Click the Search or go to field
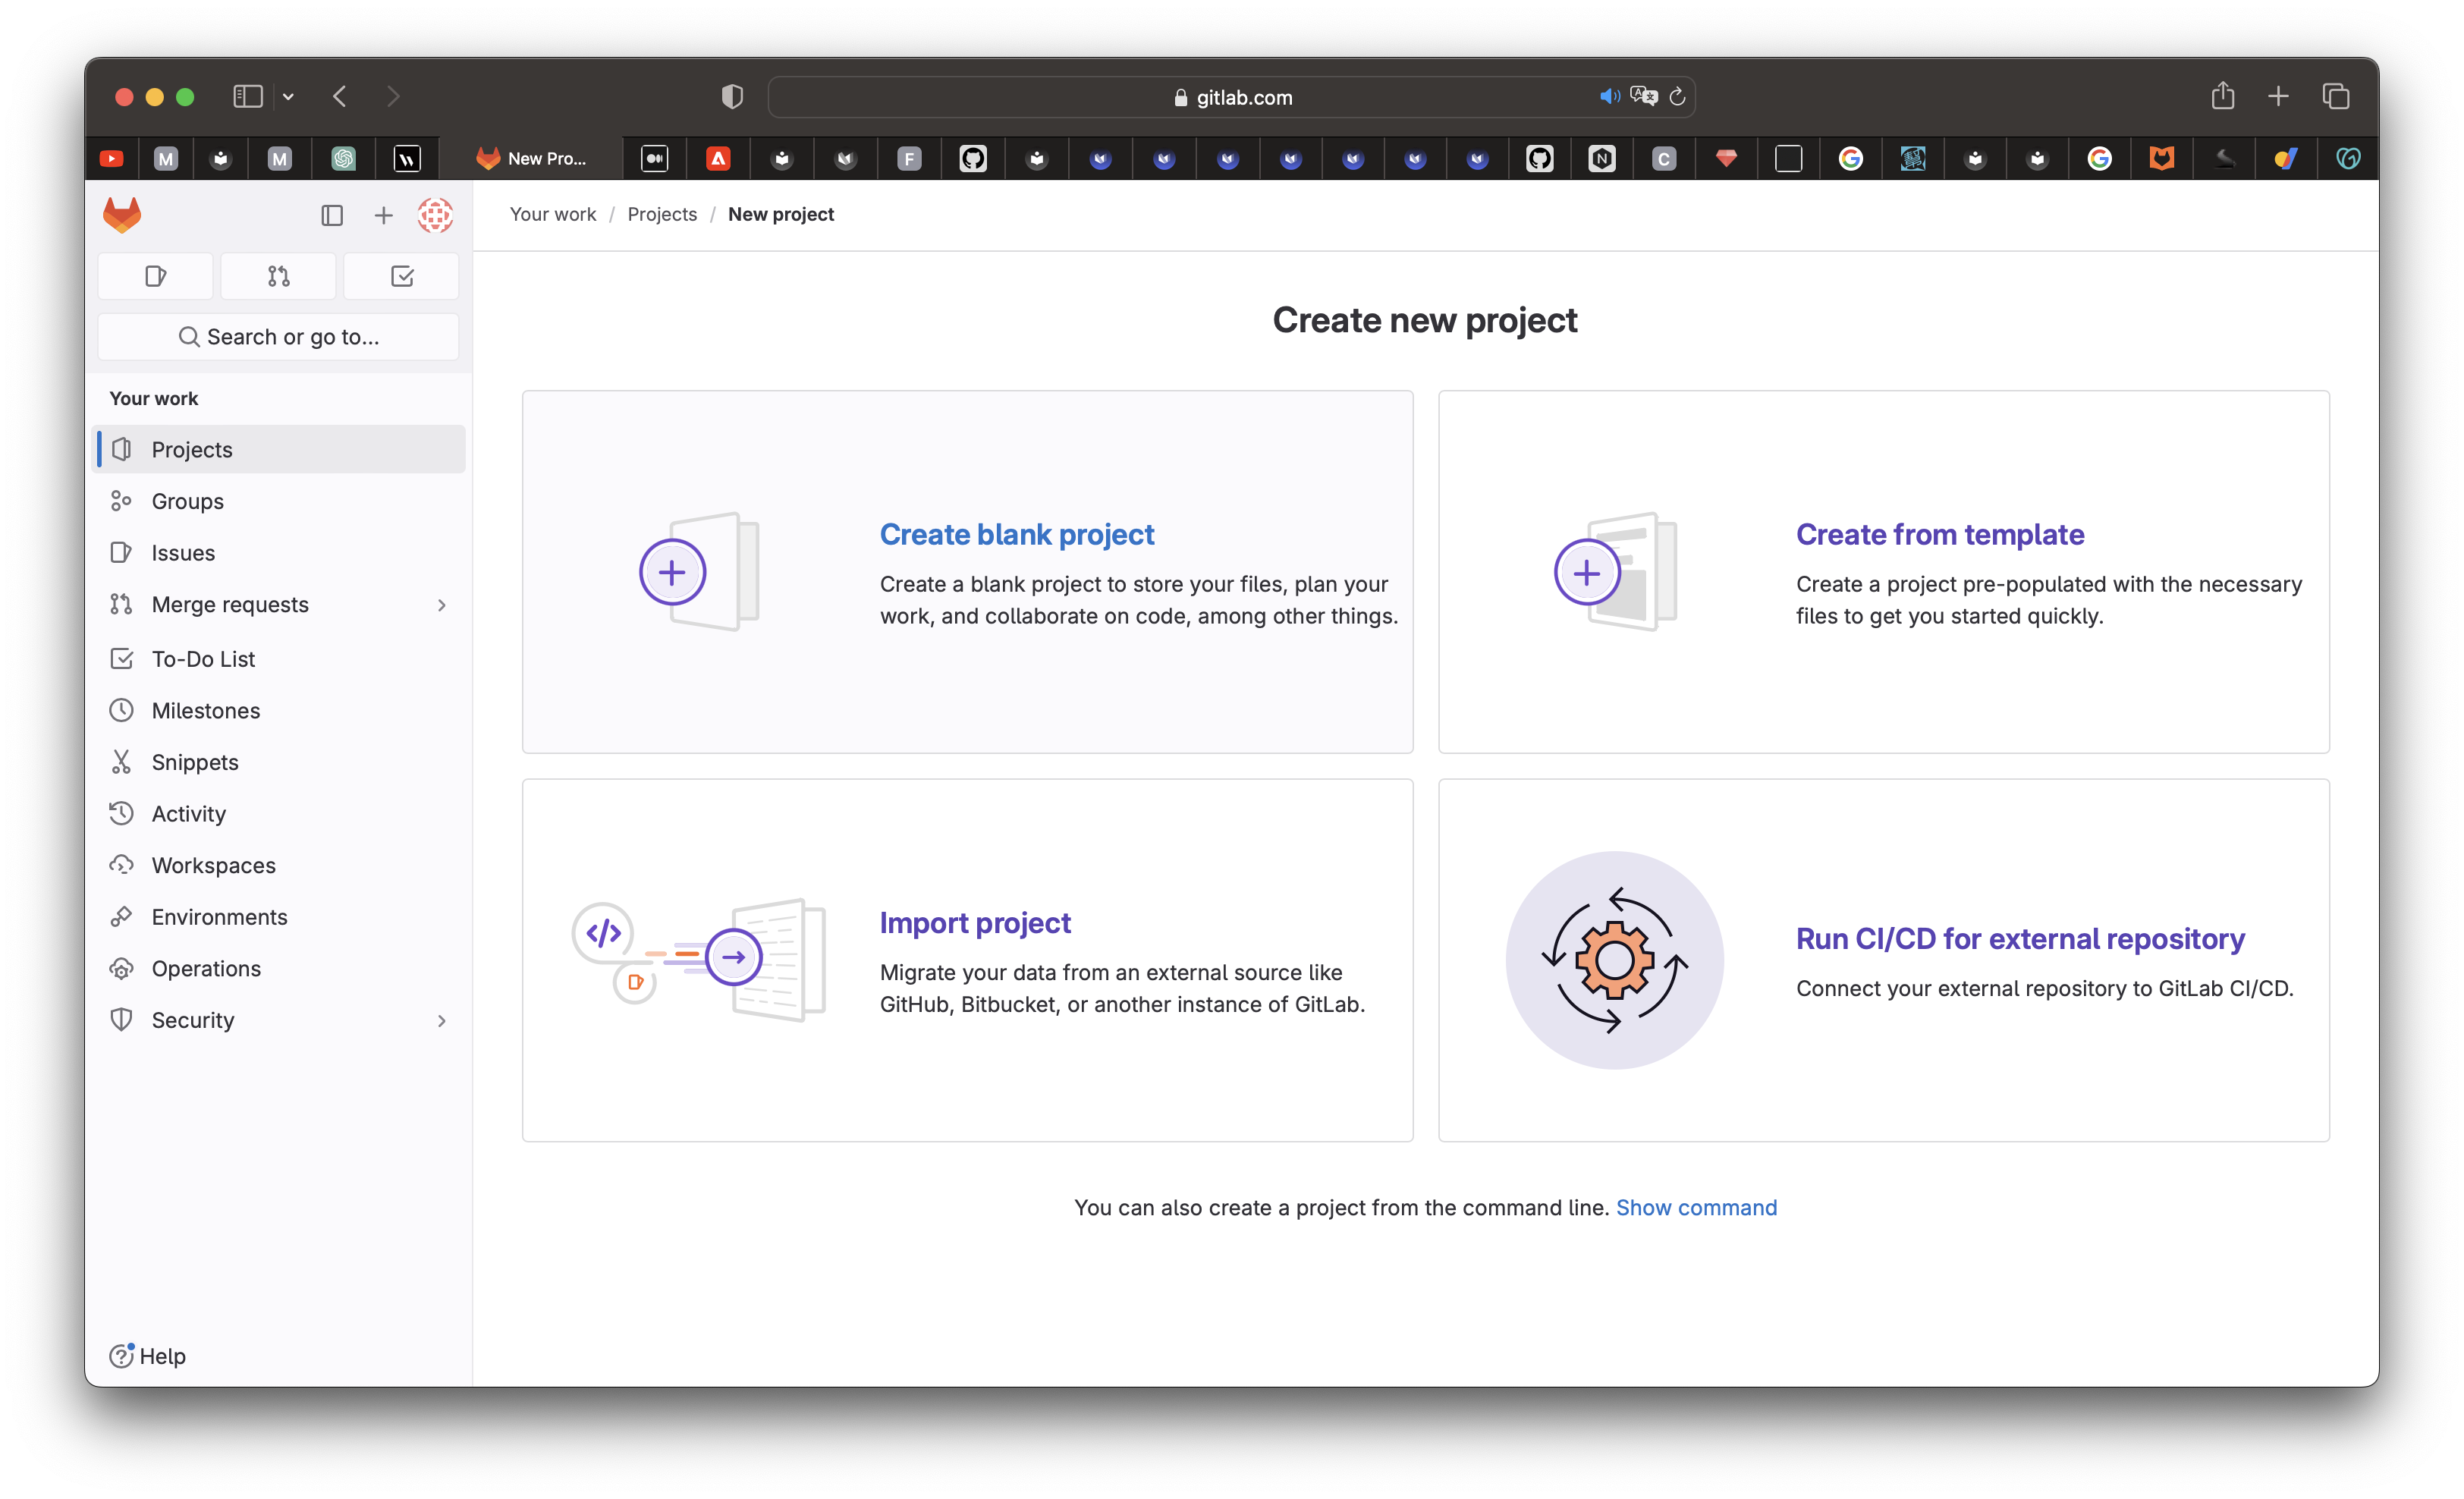Viewport: 2464px width, 1499px height. (278, 337)
